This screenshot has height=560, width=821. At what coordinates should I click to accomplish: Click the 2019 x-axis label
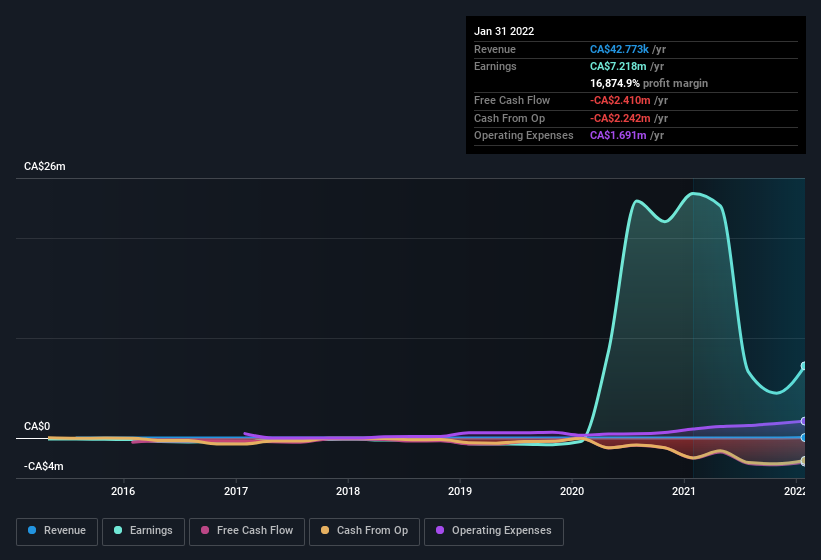point(460,491)
